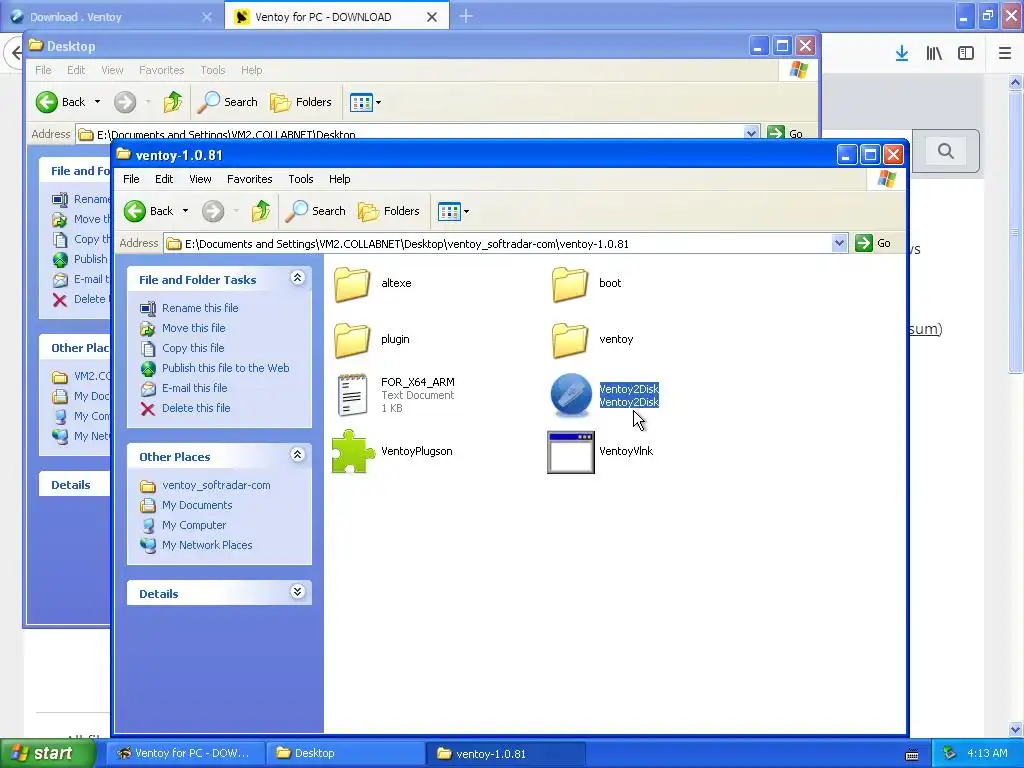
Task: Click system tray icon near clock
Action: [x=950, y=754]
